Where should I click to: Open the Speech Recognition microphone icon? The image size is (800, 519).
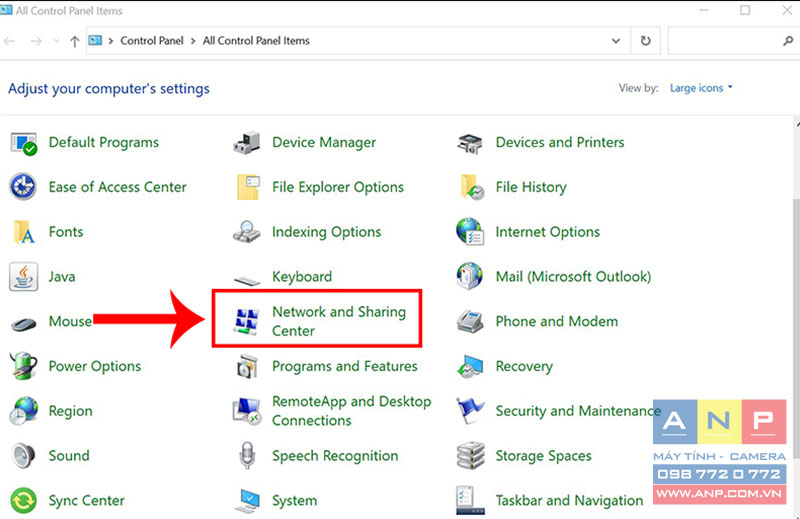[247, 455]
